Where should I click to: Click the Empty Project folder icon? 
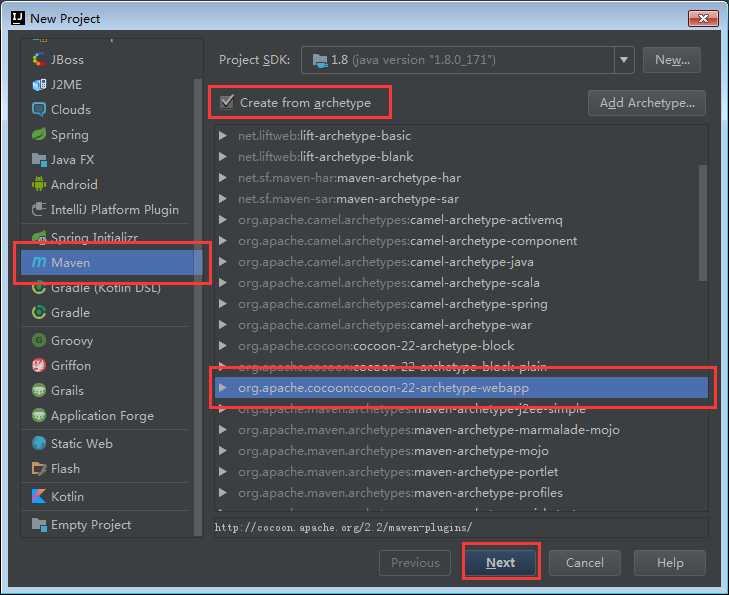coord(39,525)
